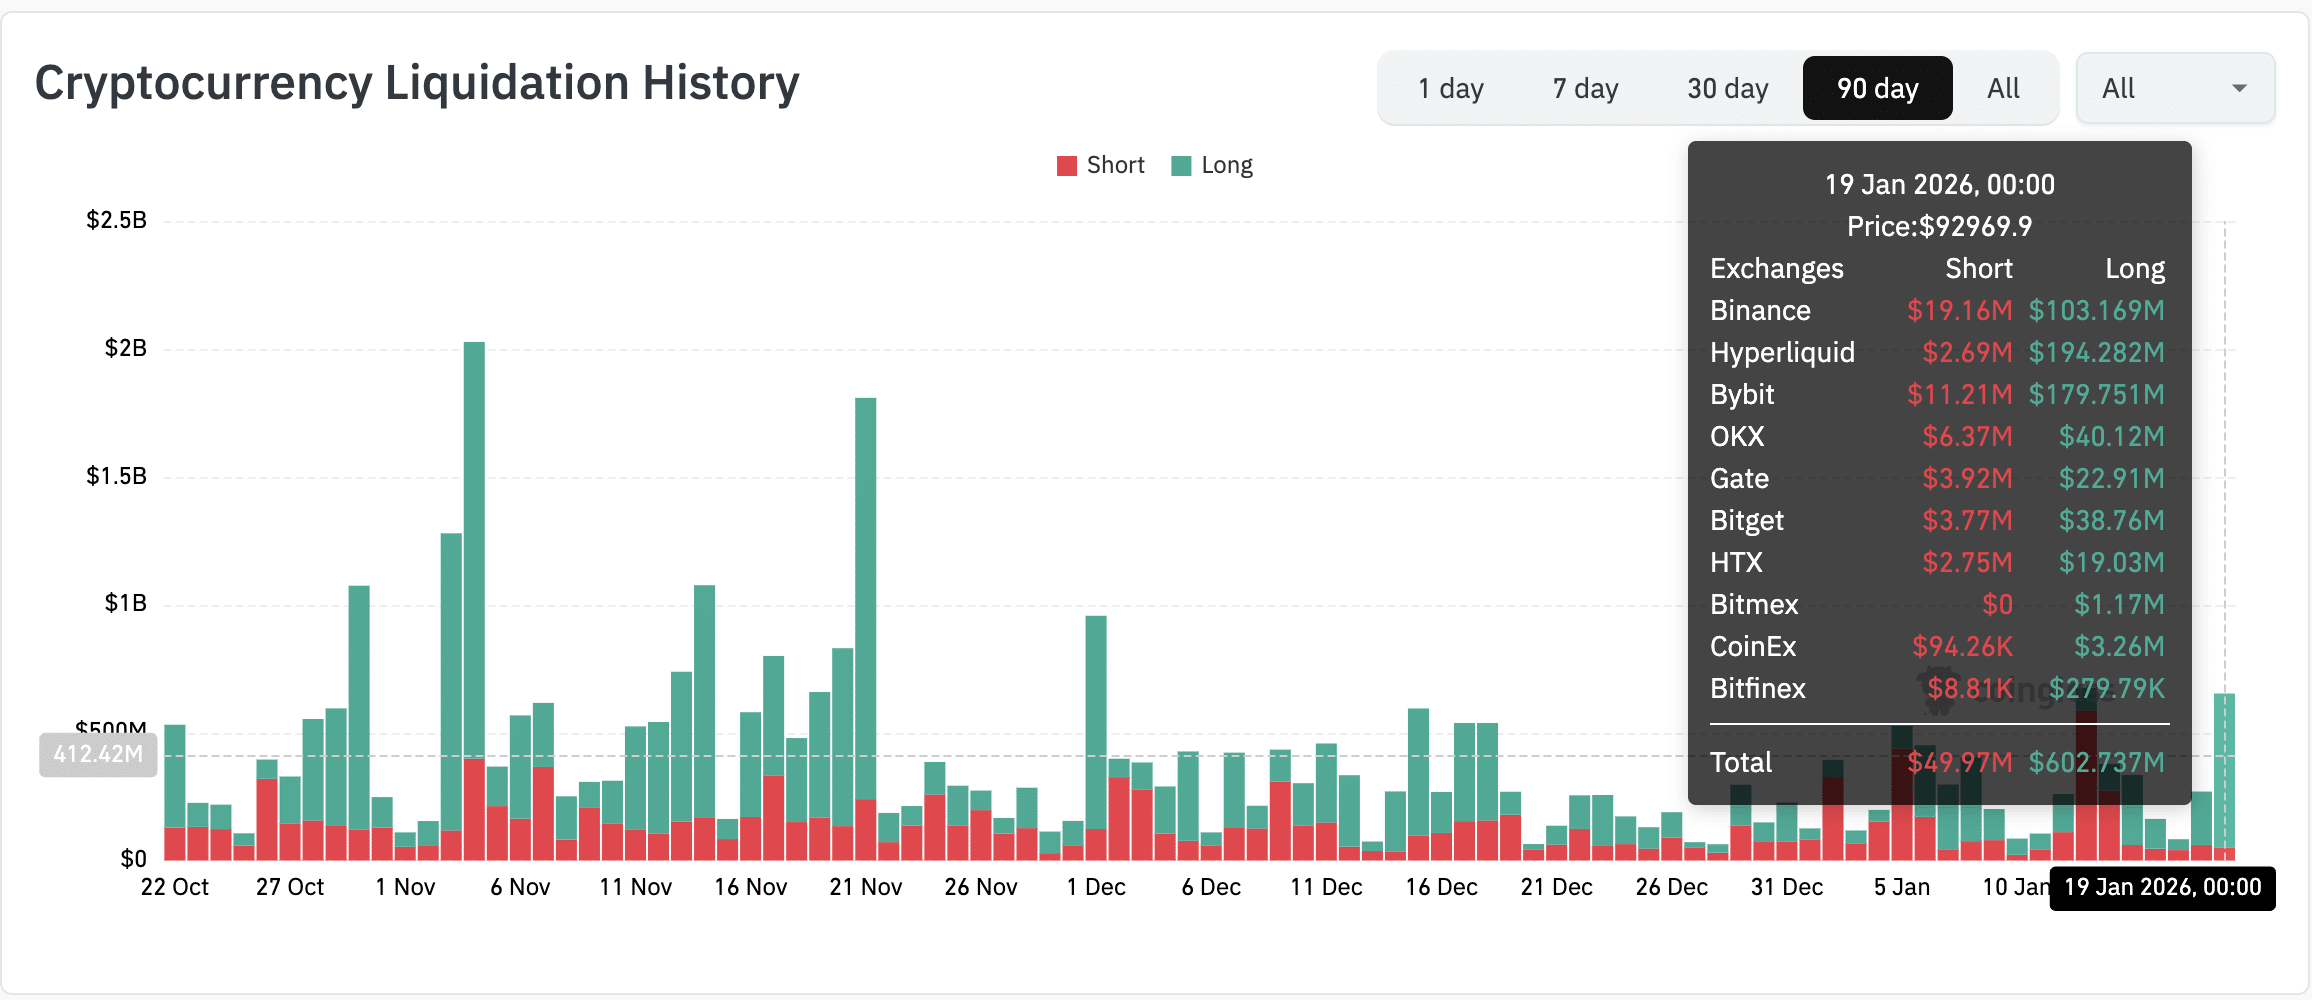Image resolution: width=2312 pixels, height=1000 pixels.
Task: Open the All exchanges dropdown
Action: (x=2174, y=89)
